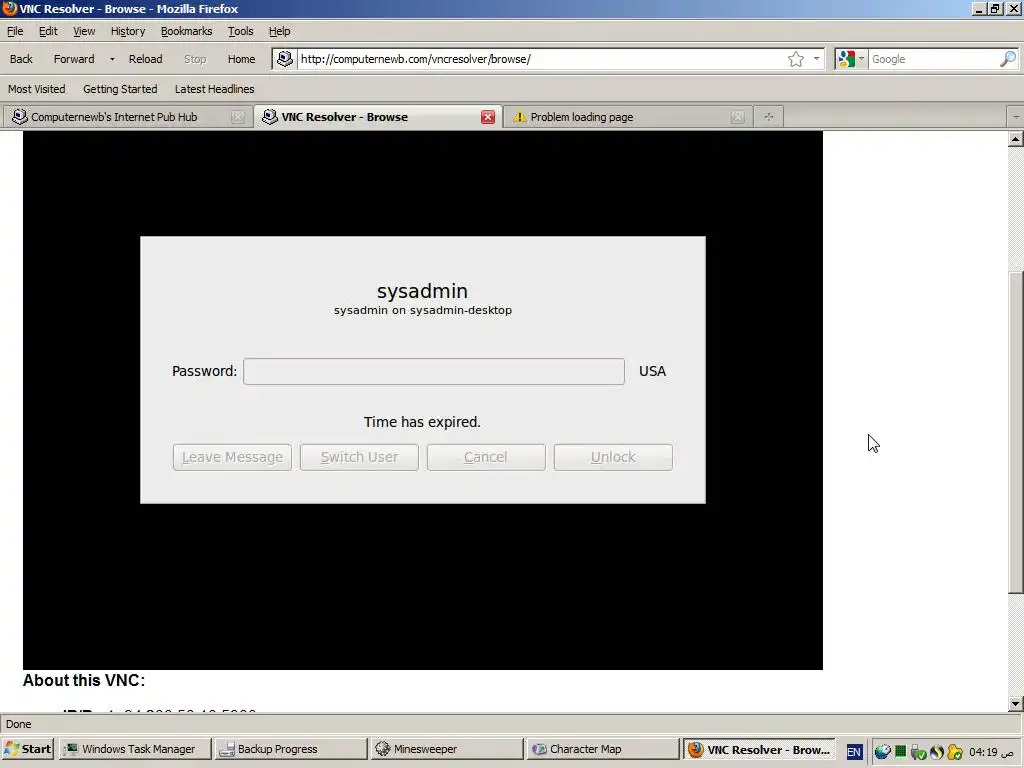The height and width of the screenshot is (768, 1024).
Task: Click the search magnifier icon
Action: tap(1008, 59)
